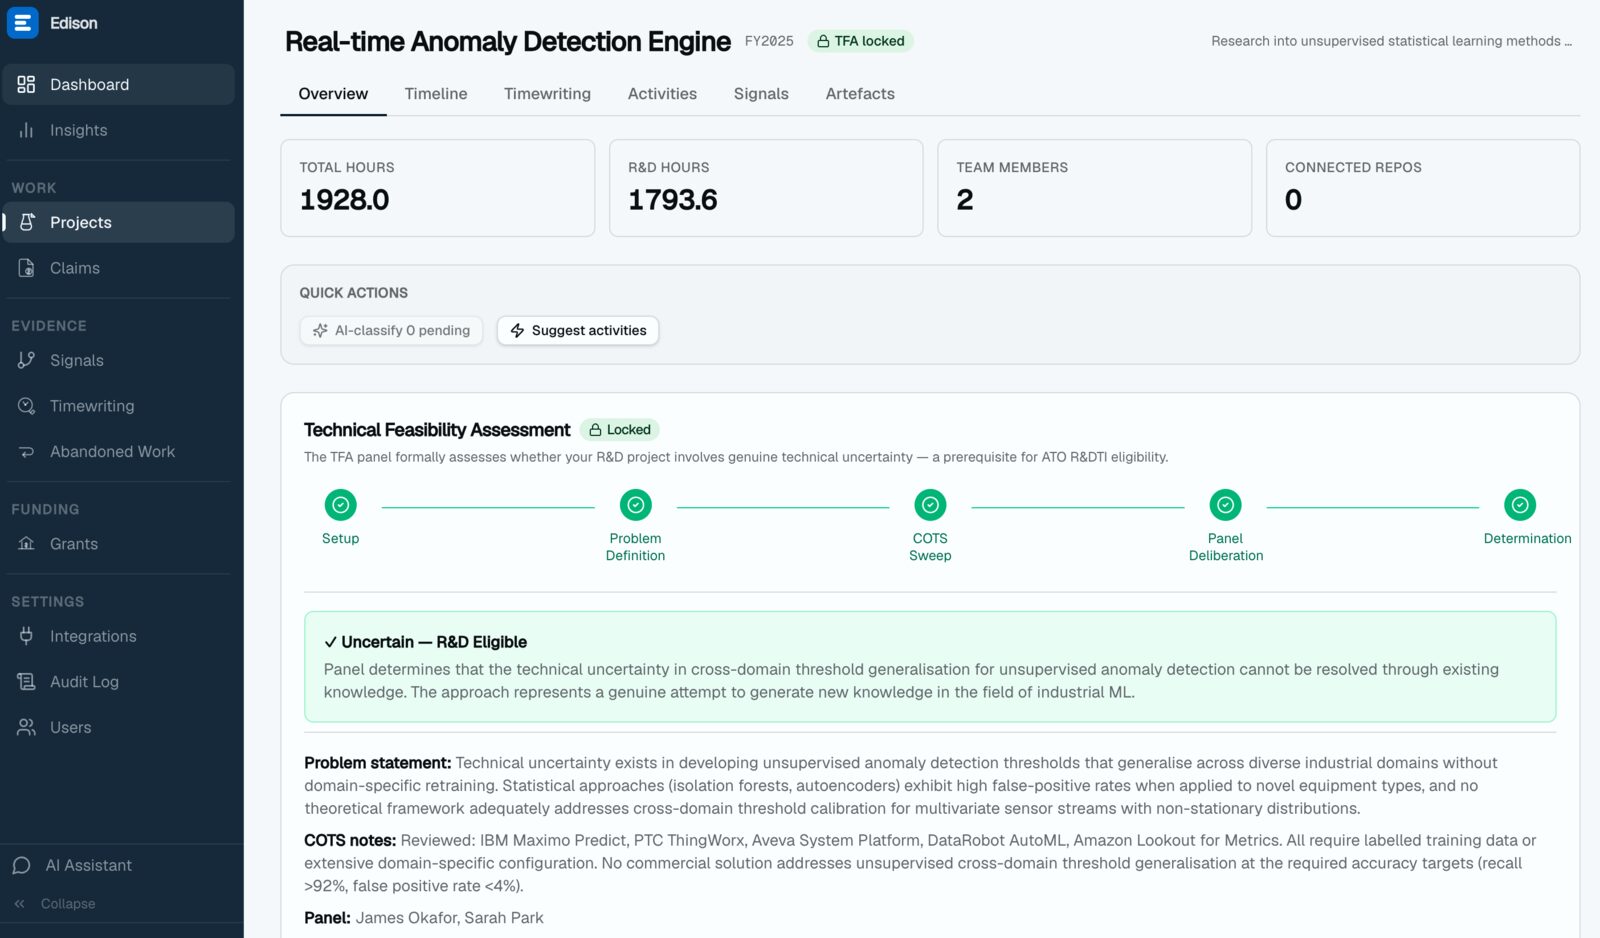Click the Panel Deliberation step checkmark circle
The width and height of the screenshot is (1600, 938).
click(x=1225, y=505)
